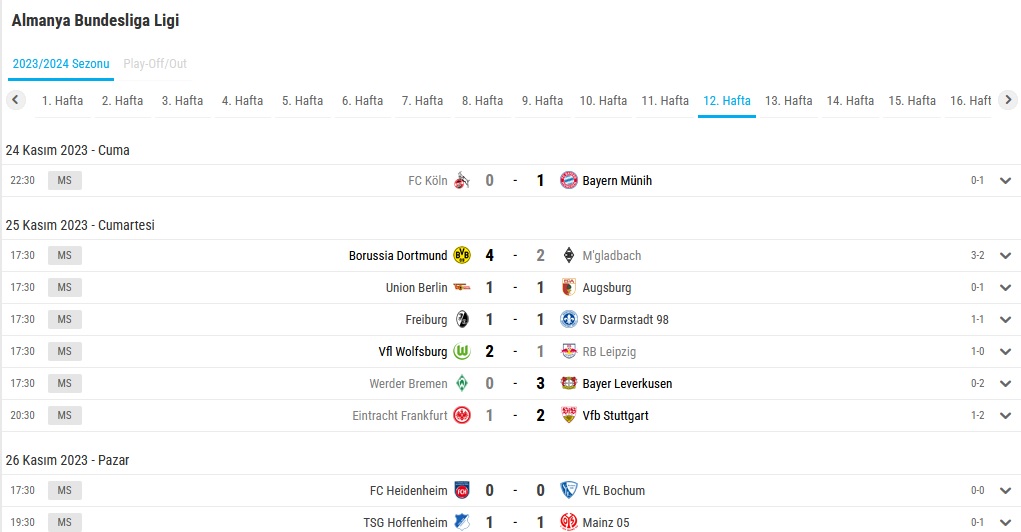Expand the Heidenheim vs Bochum match row
Screen dimensions: 1021x532
pyautogui.click(x=1005, y=491)
